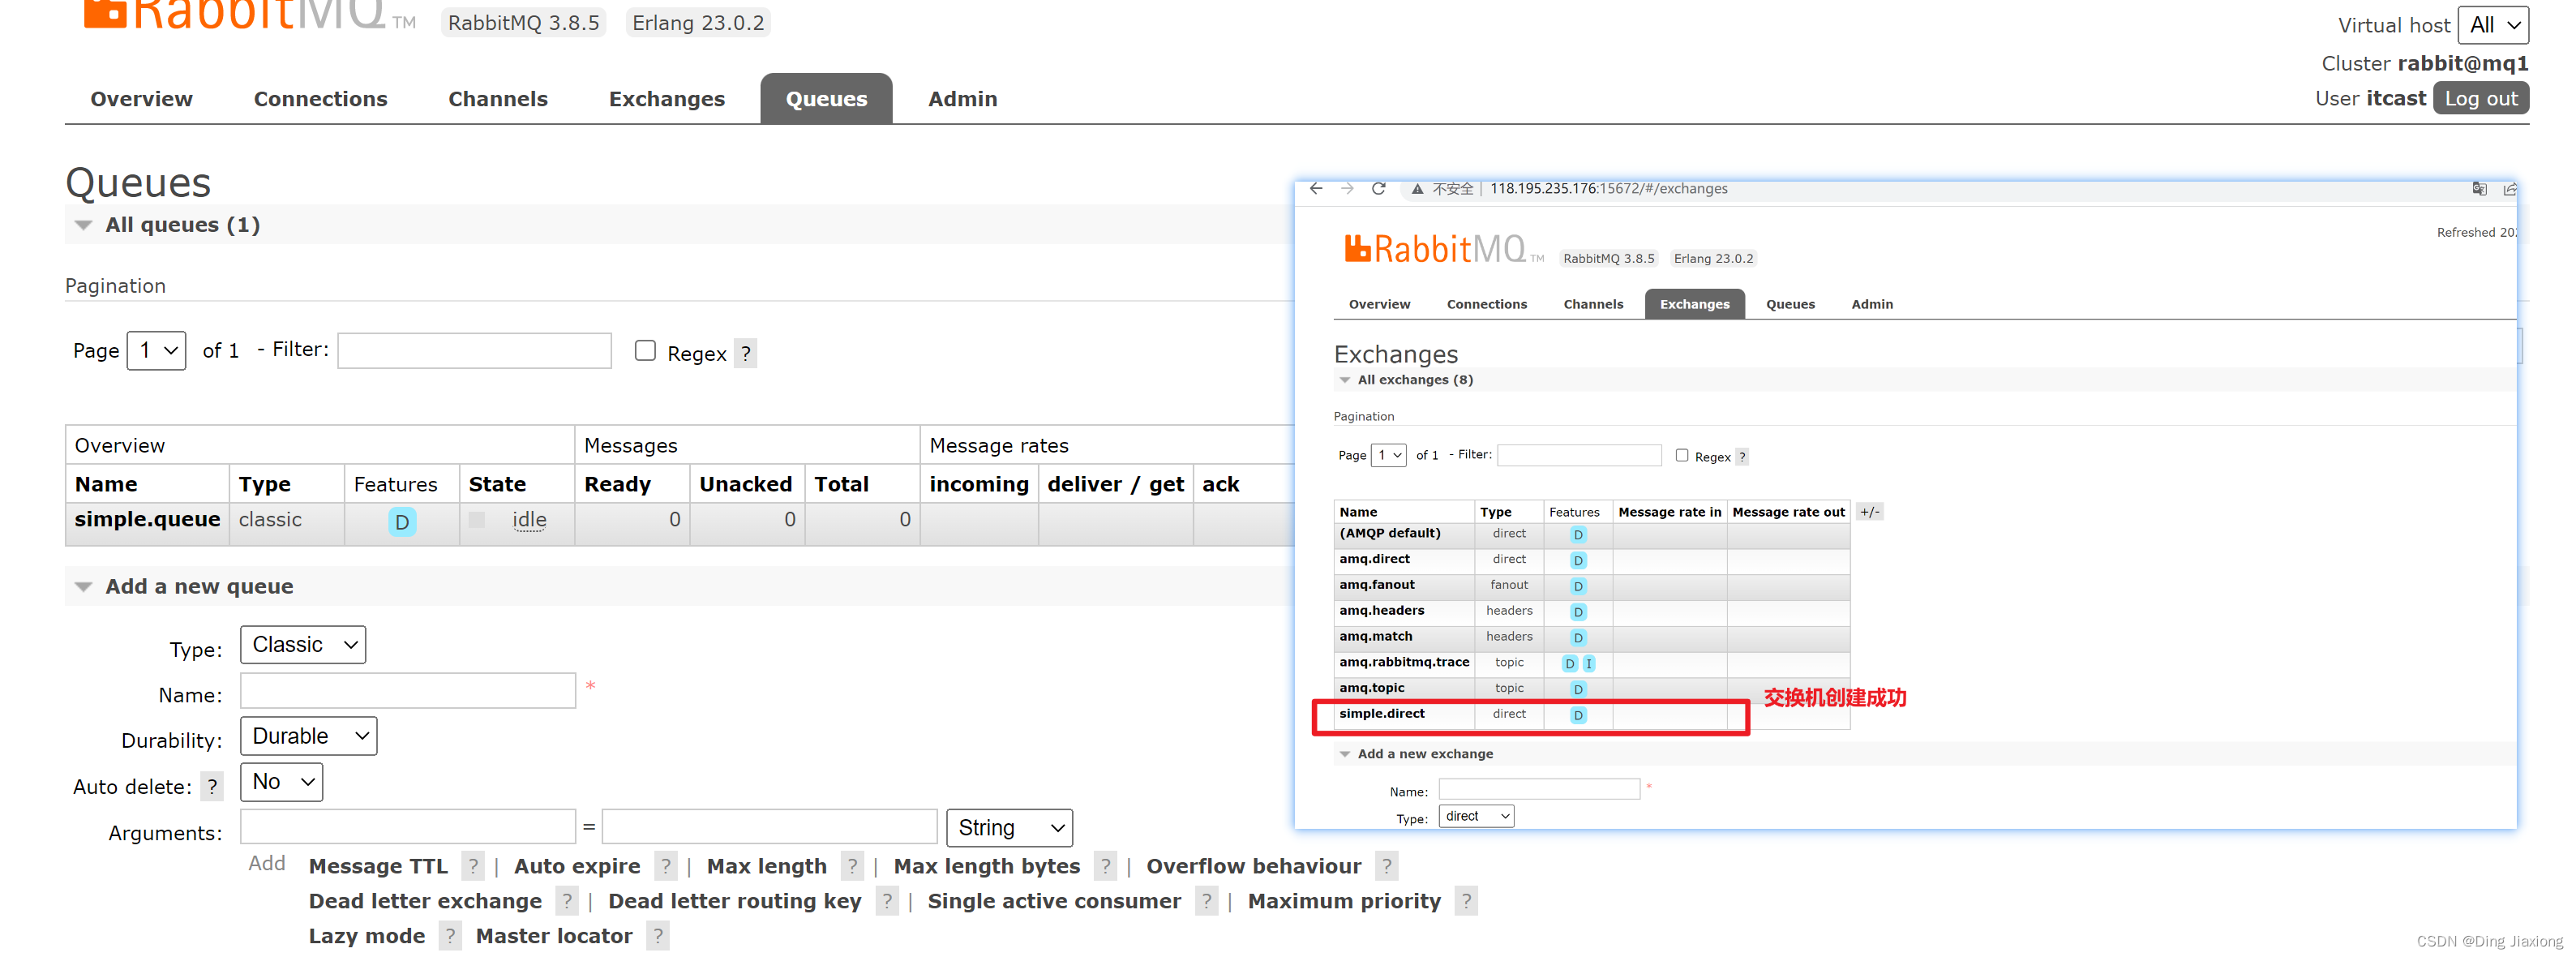Click the Auto expire help icon
This screenshot has height=957, width=2576.
(x=666, y=866)
